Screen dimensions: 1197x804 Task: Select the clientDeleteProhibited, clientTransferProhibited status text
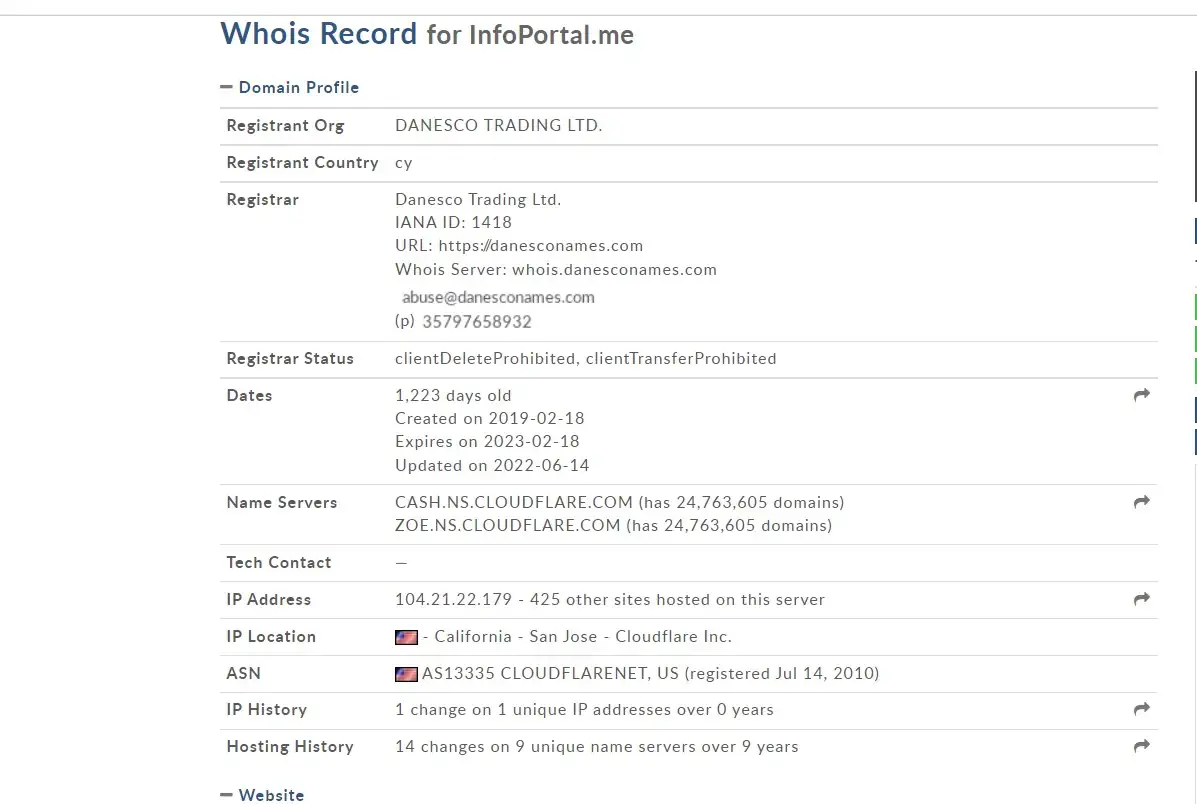[x=586, y=358]
